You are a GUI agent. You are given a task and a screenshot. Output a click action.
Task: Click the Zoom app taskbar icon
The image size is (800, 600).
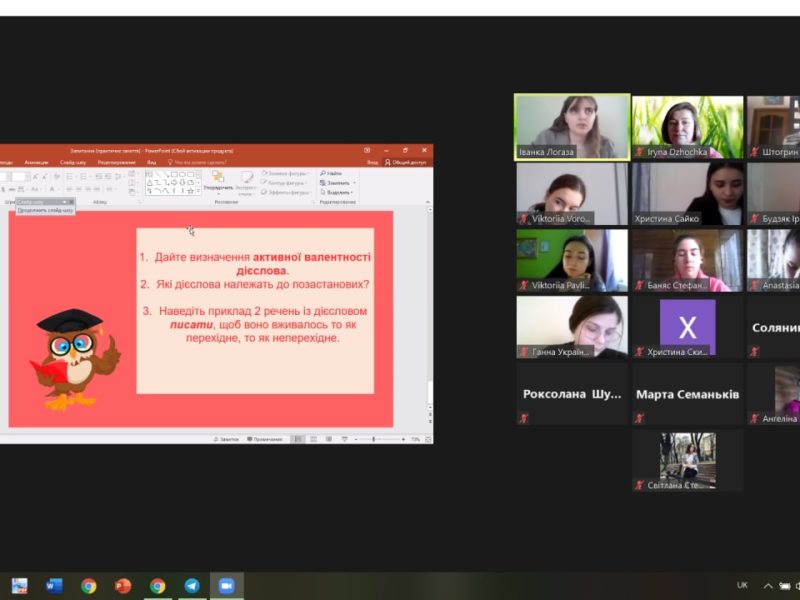[x=226, y=586]
